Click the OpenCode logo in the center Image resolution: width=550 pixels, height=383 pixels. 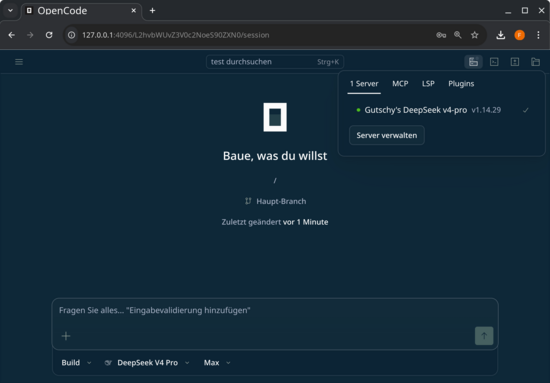(275, 117)
